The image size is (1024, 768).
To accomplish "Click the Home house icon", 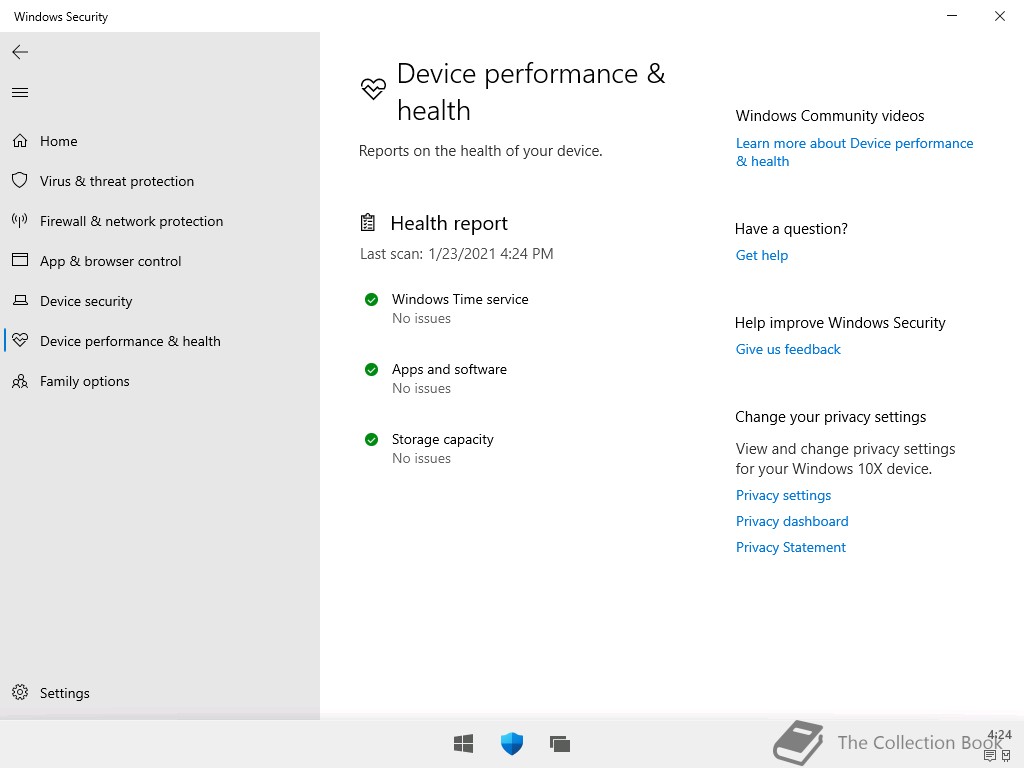I will click(20, 140).
